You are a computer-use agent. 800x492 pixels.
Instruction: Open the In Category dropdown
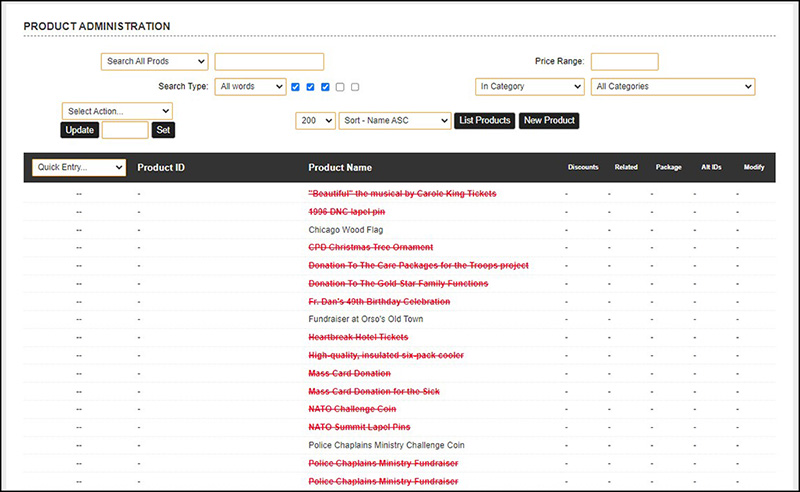529,87
